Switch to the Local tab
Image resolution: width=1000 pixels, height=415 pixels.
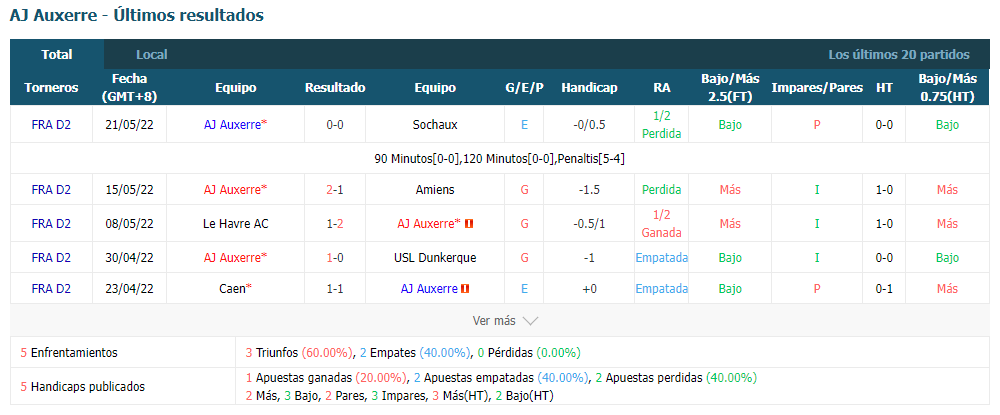pos(152,55)
